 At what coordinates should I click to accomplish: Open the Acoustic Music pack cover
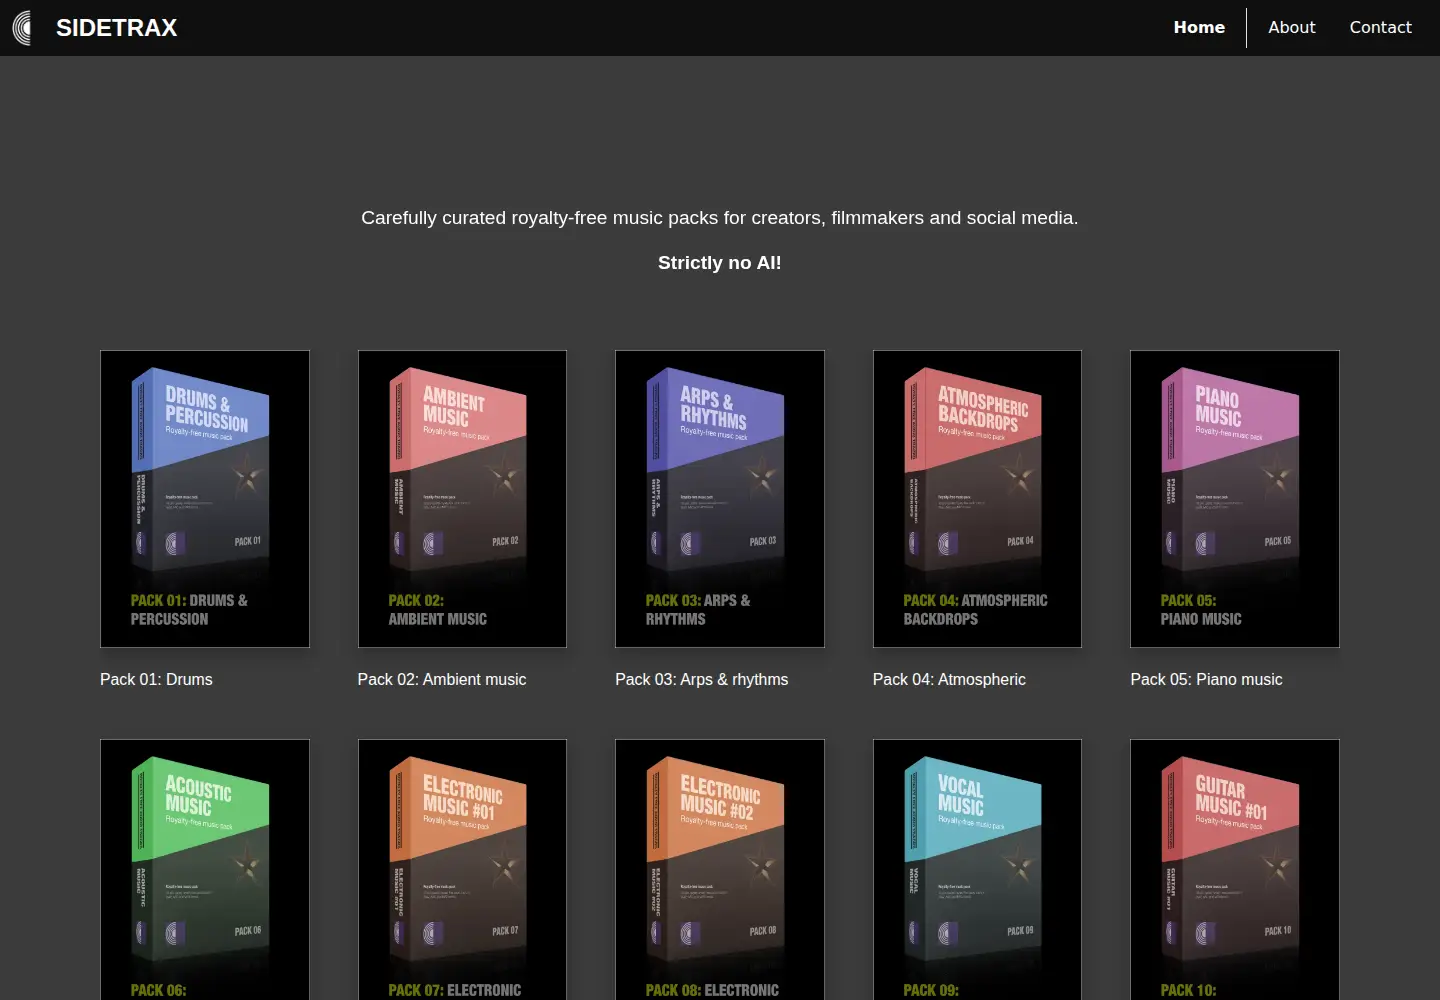tap(205, 870)
